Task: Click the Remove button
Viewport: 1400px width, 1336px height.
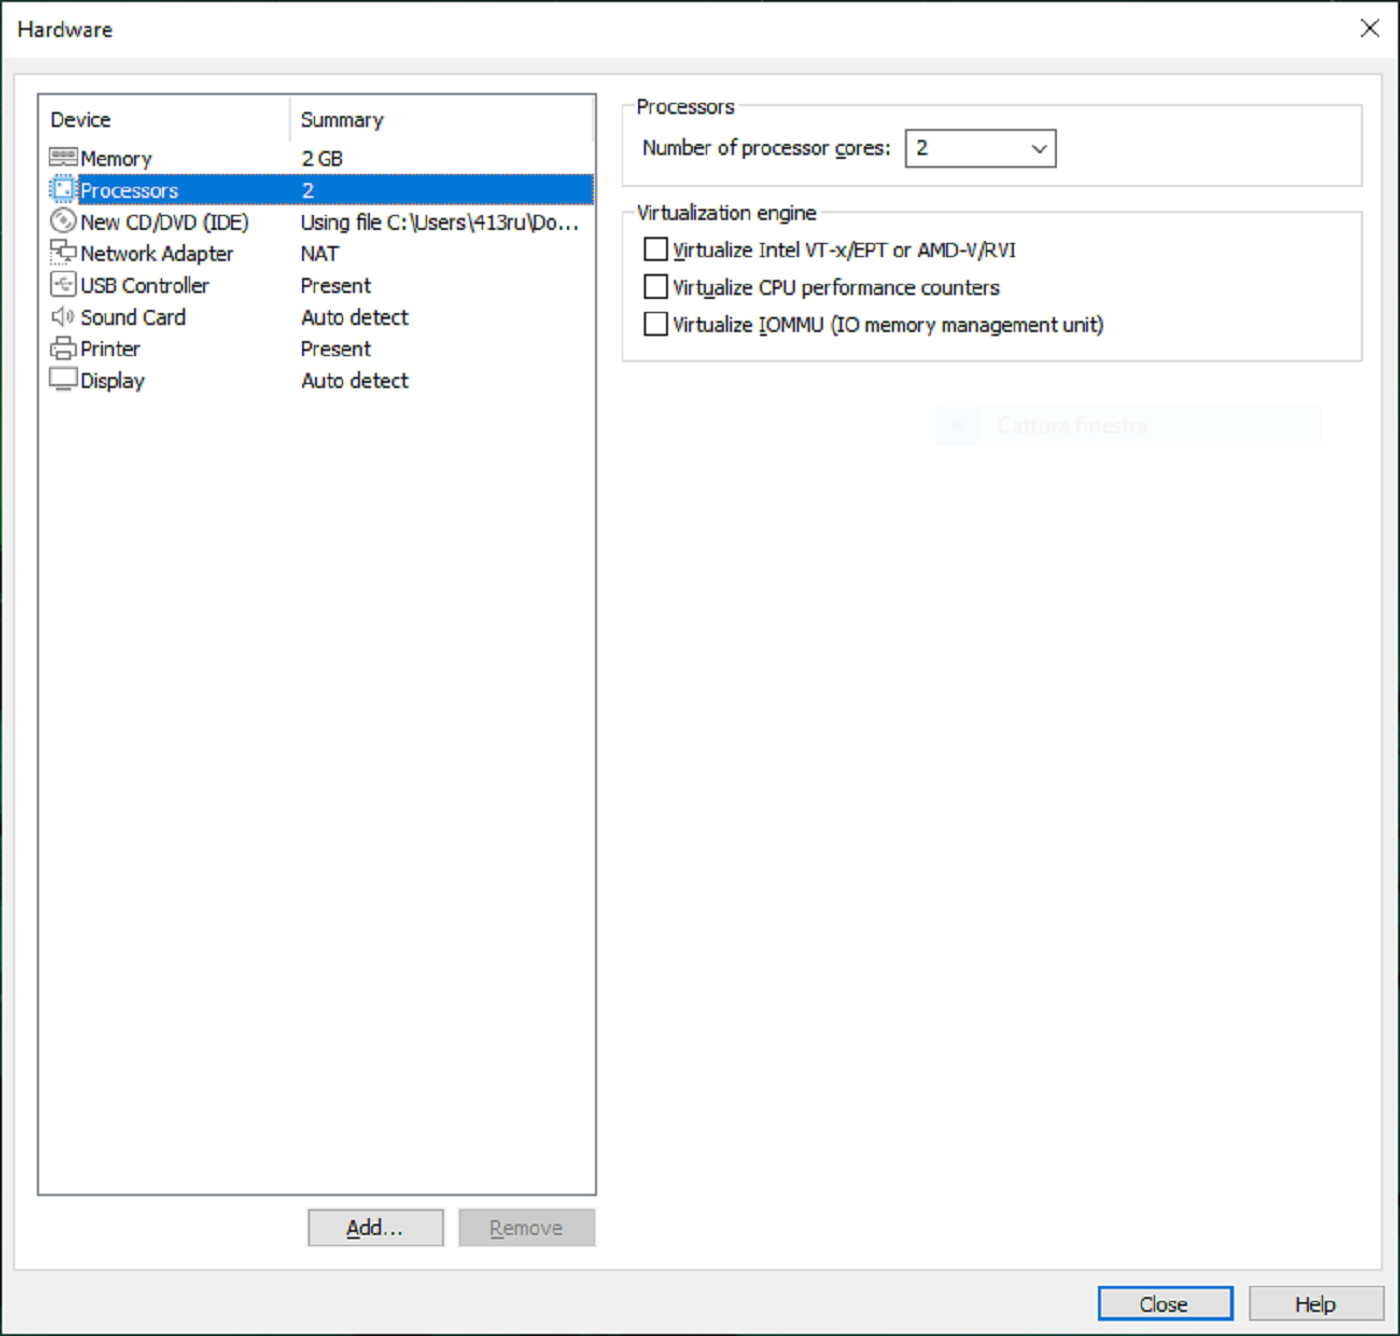Action: coord(526,1227)
